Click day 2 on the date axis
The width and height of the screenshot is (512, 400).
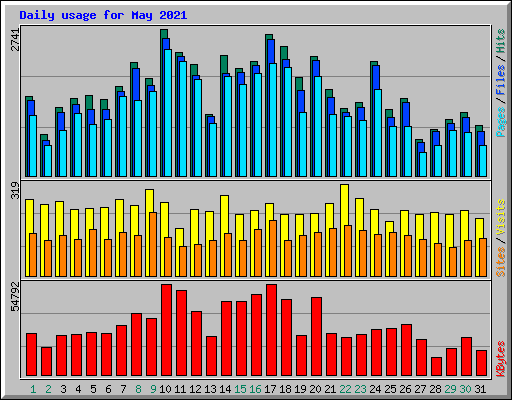click(x=48, y=389)
